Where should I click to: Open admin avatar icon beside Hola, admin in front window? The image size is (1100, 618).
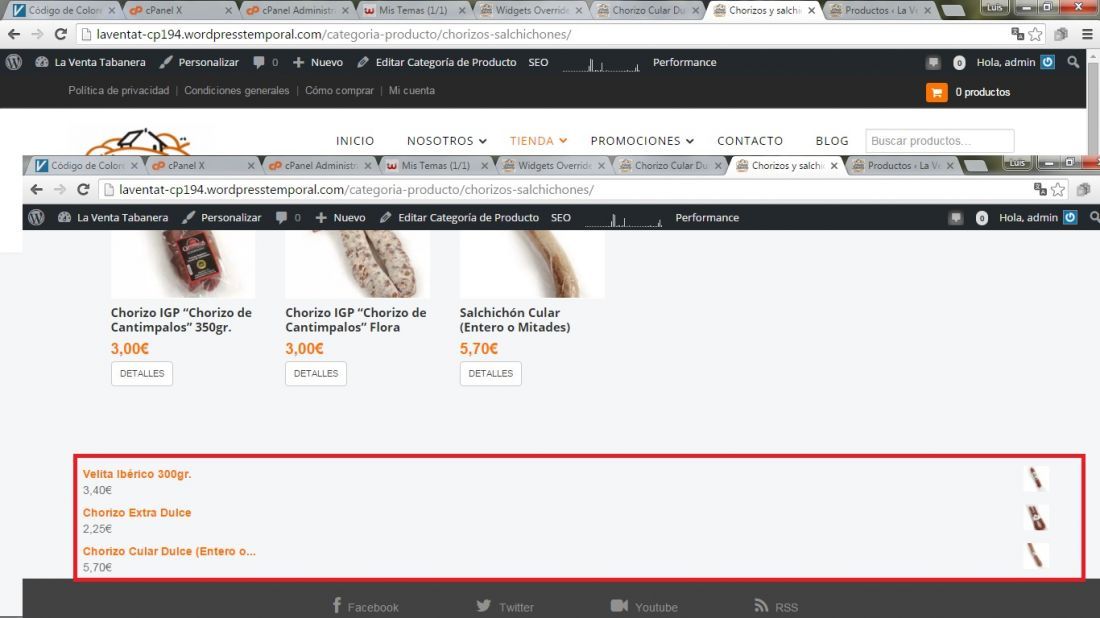(1070, 217)
